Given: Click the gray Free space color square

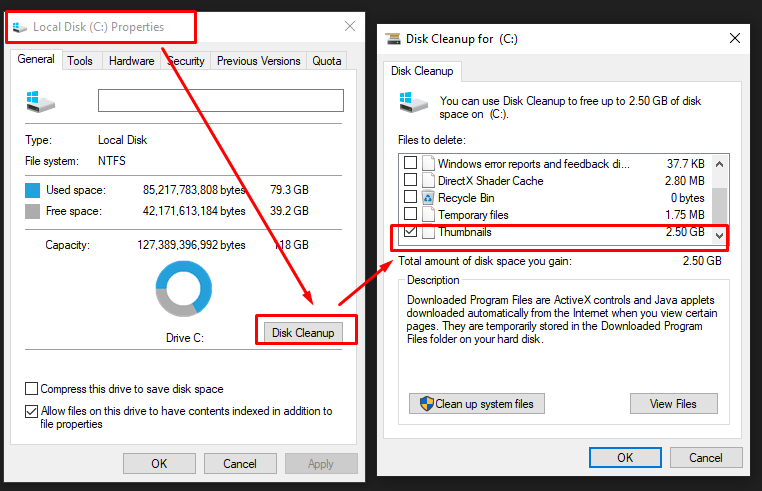Looking at the screenshot, I should pos(33,211).
